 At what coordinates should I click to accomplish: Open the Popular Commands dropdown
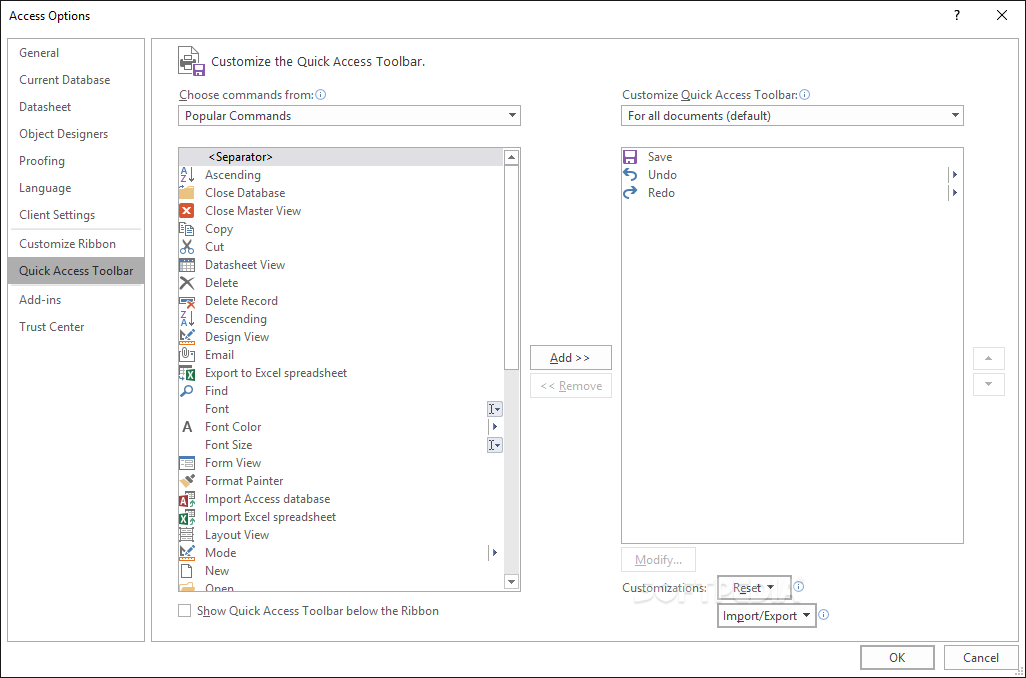coord(349,116)
